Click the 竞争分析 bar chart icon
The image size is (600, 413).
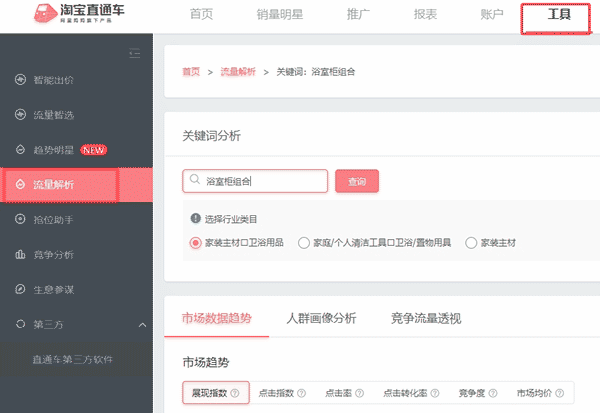tap(20, 254)
